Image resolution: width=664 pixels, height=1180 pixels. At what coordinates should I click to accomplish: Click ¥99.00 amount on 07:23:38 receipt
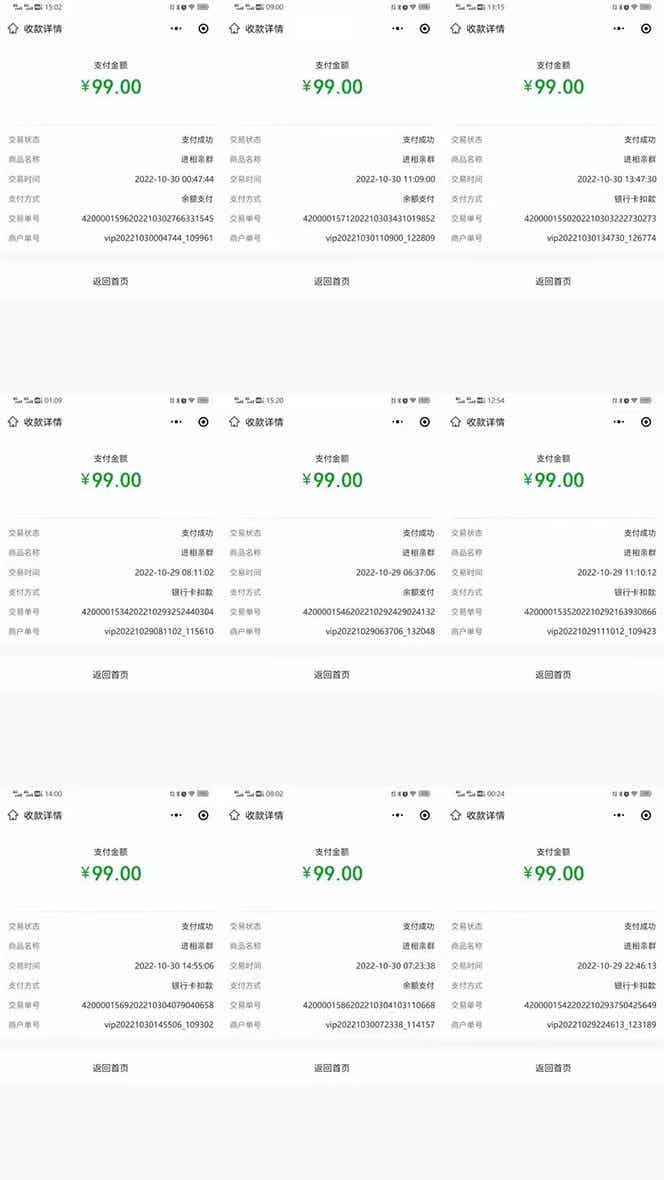tap(332, 873)
